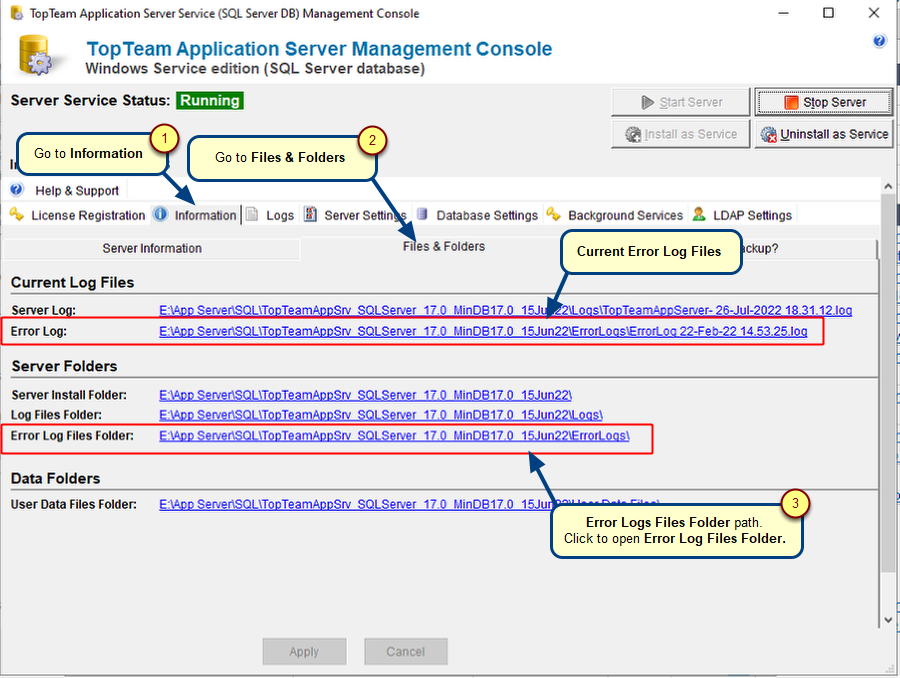
Task: Click the Server Install Folder: label
Action: coord(69,395)
